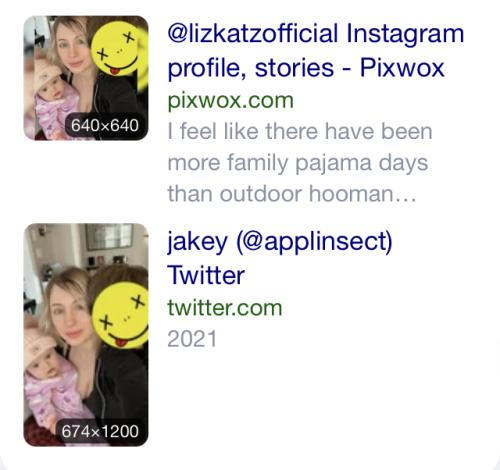Image resolution: width=500 pixels, height=470 pixels.
Task: Open the jakey (@applinsect) title link
Action: tap(280, 242)
